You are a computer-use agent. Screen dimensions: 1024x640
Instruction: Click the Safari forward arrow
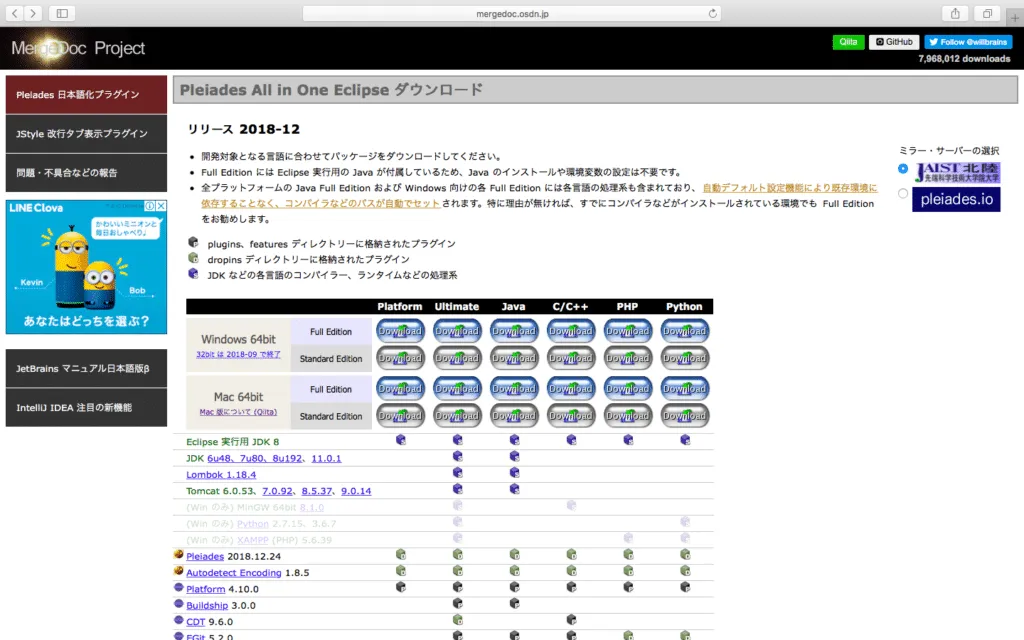tap(33, 13)
